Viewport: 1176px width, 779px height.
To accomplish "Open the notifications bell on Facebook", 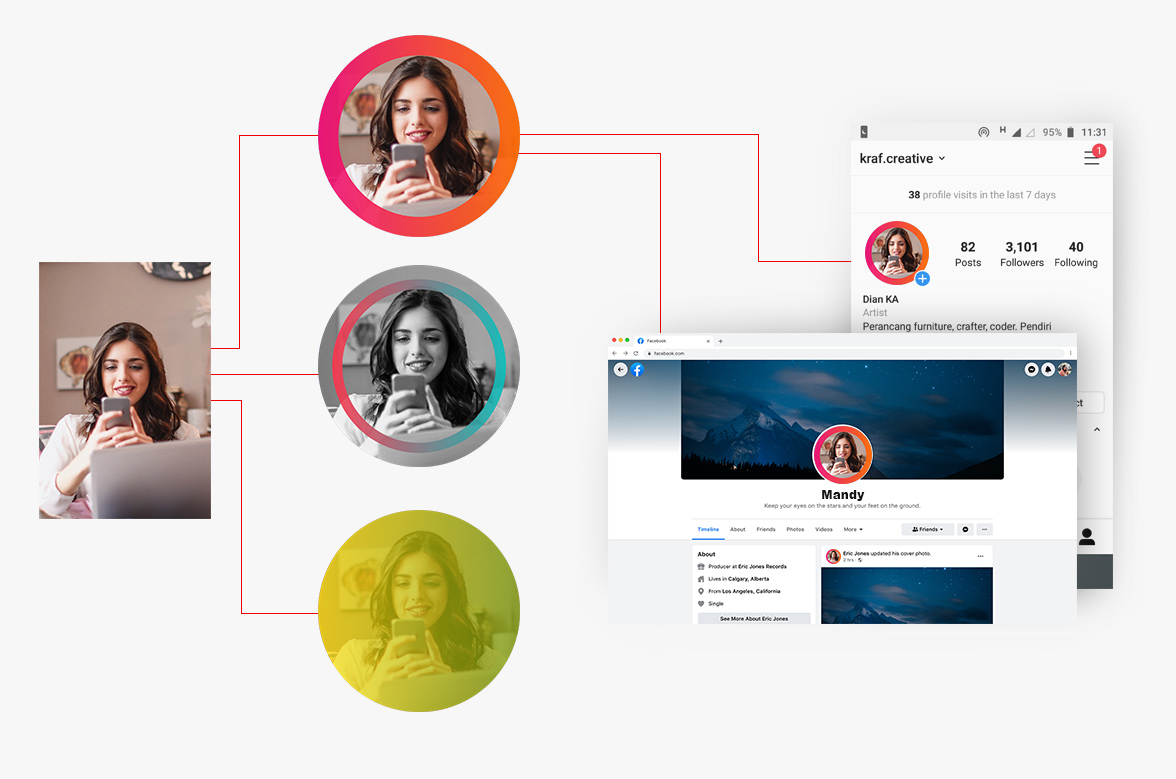I will pyautogui.click(x=1048, y=369).
